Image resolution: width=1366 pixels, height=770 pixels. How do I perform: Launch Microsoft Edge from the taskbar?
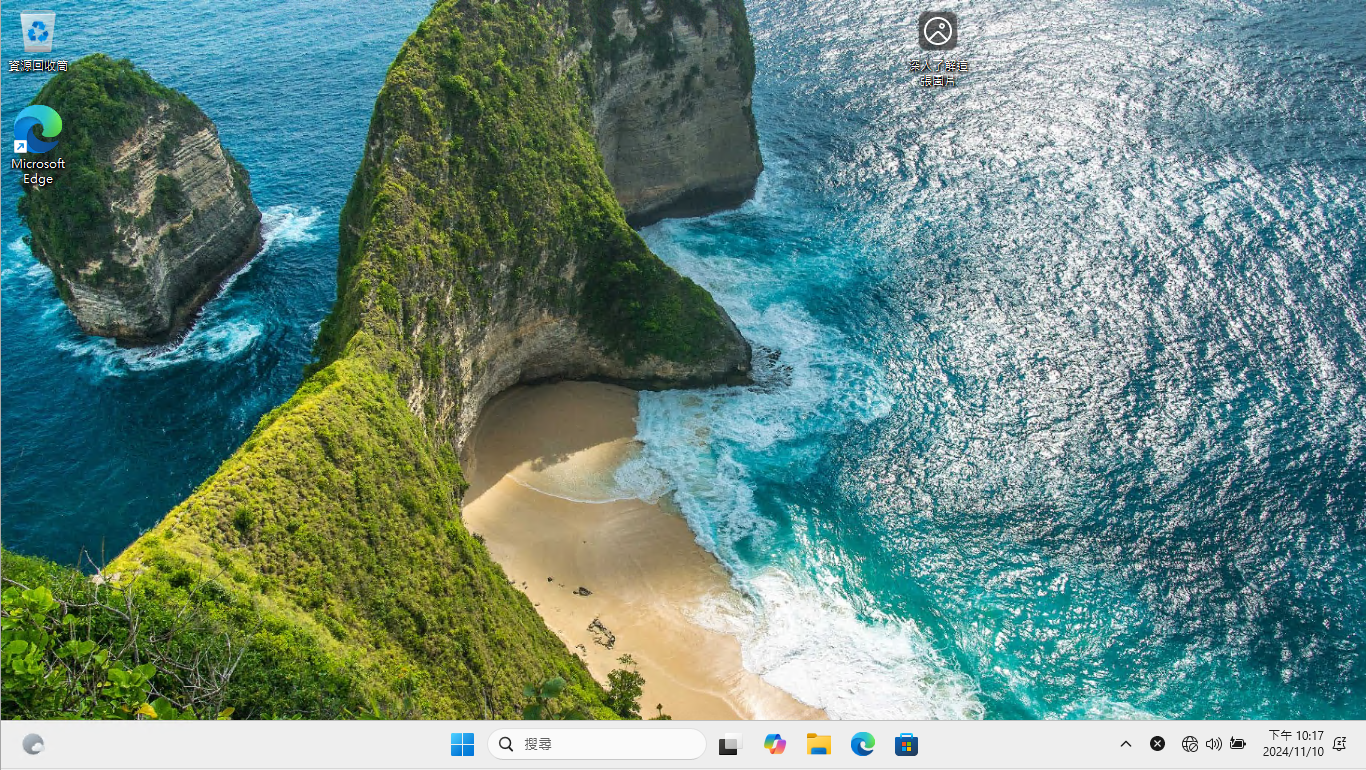coord(862,744)
